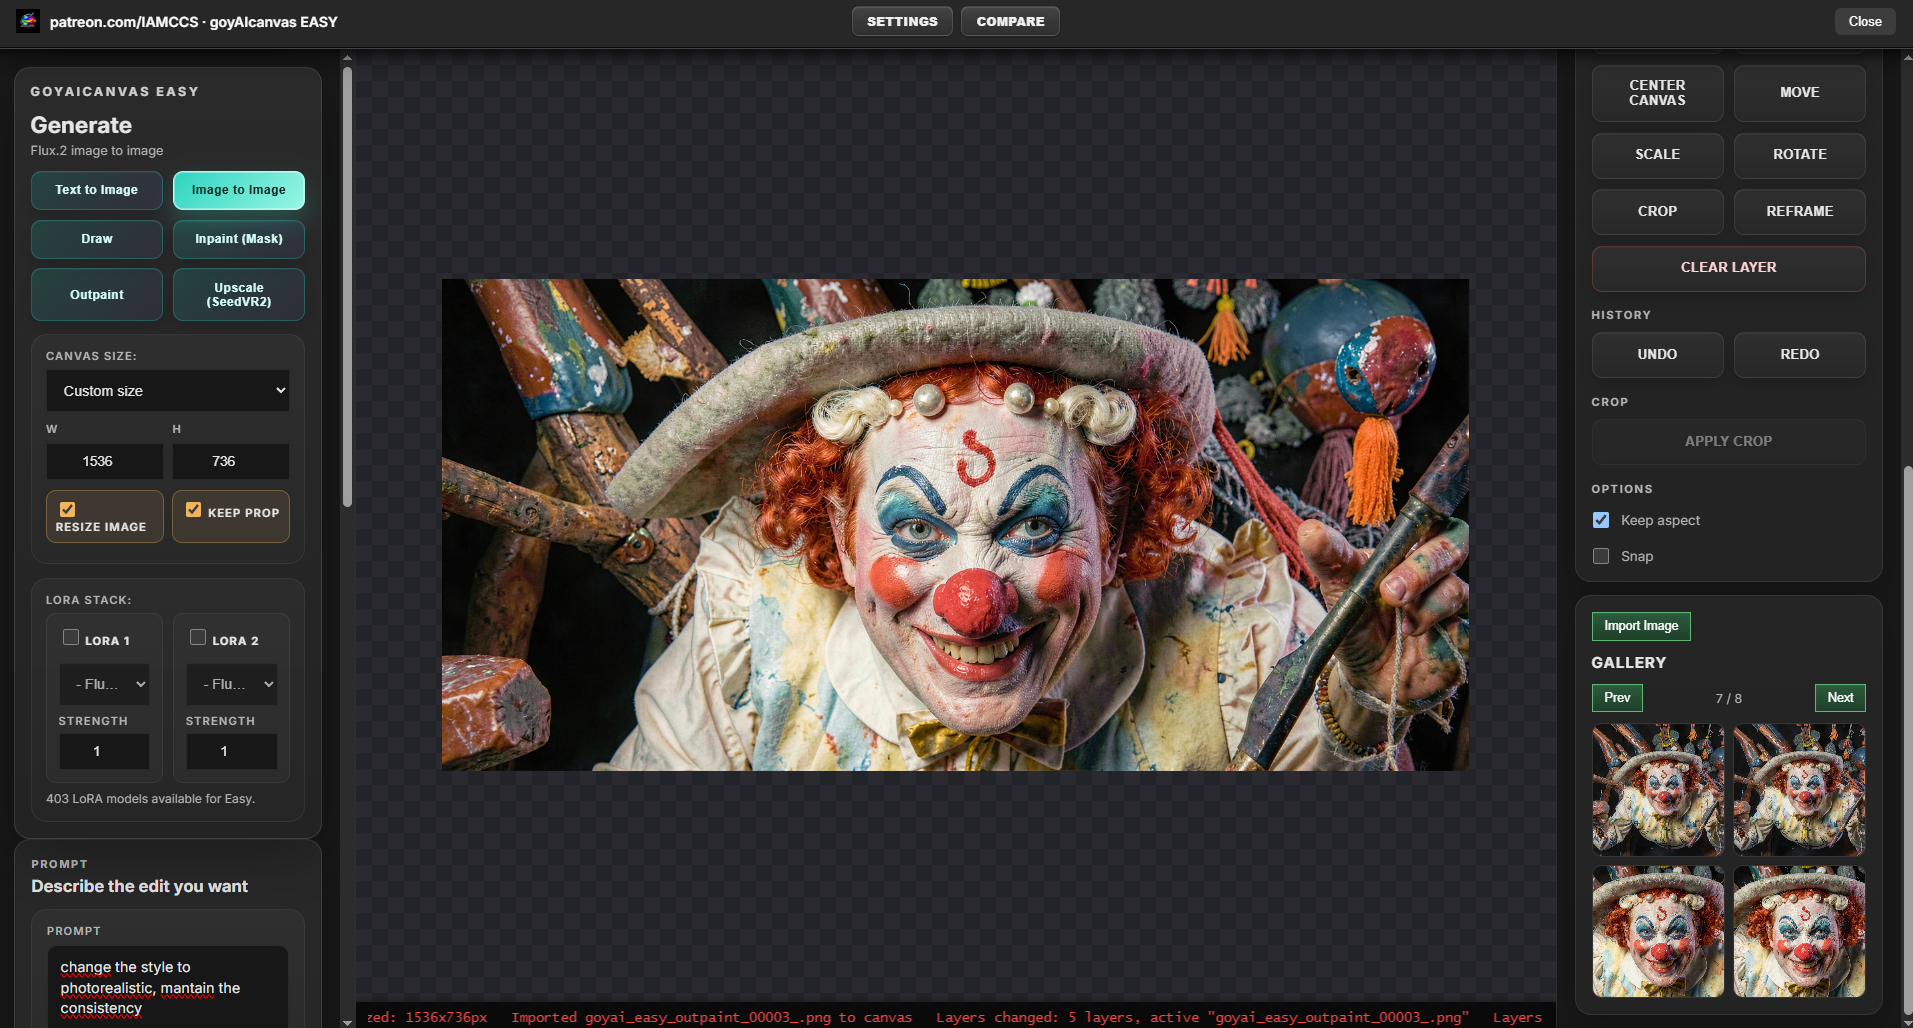Select the CROP tool
Viewport: 1913px width, 1028px height.
click(x=1657, y=212)
